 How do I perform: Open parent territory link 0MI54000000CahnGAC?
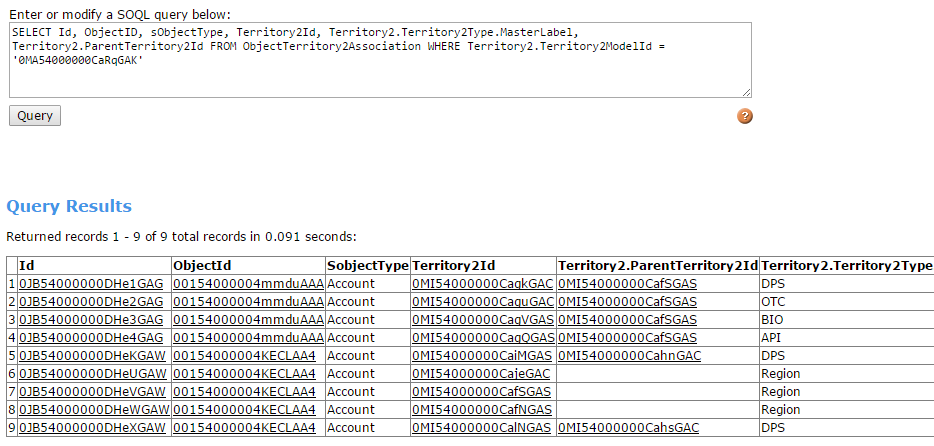pos(629,355)
